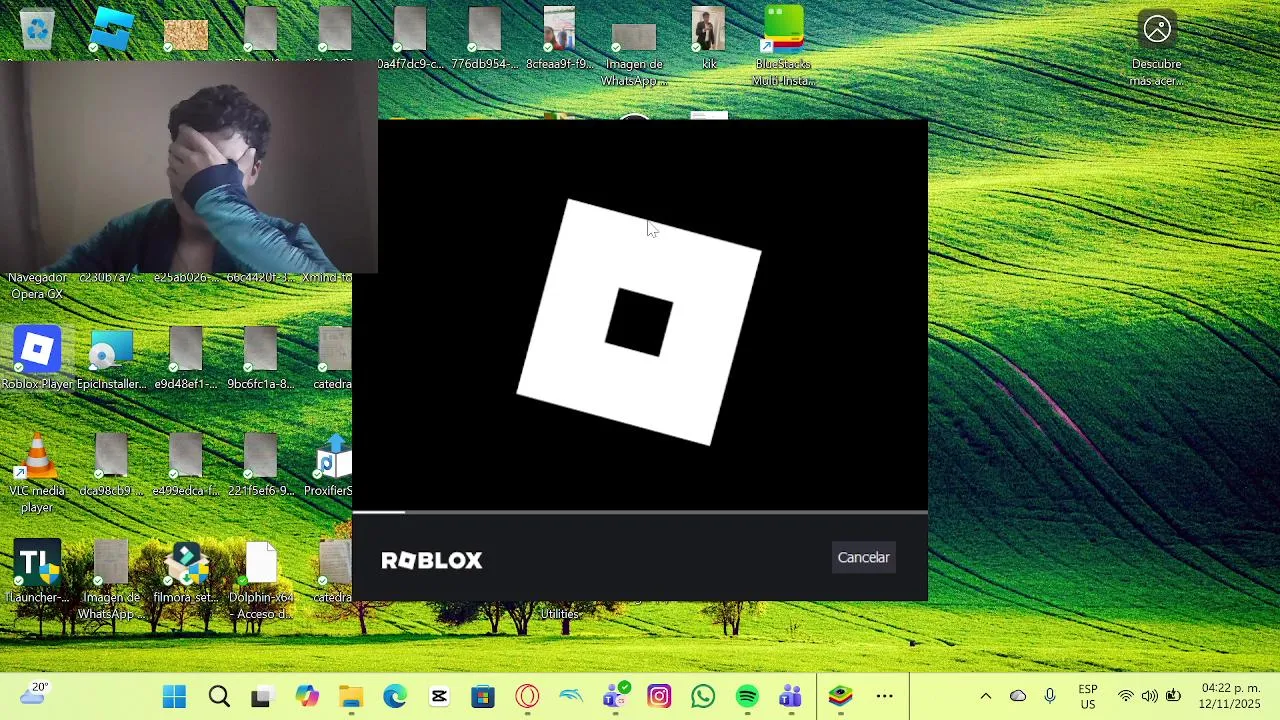Click the microphone icon in system tray
This screenshot has width=1280, height=720.
coord(1050,696)
